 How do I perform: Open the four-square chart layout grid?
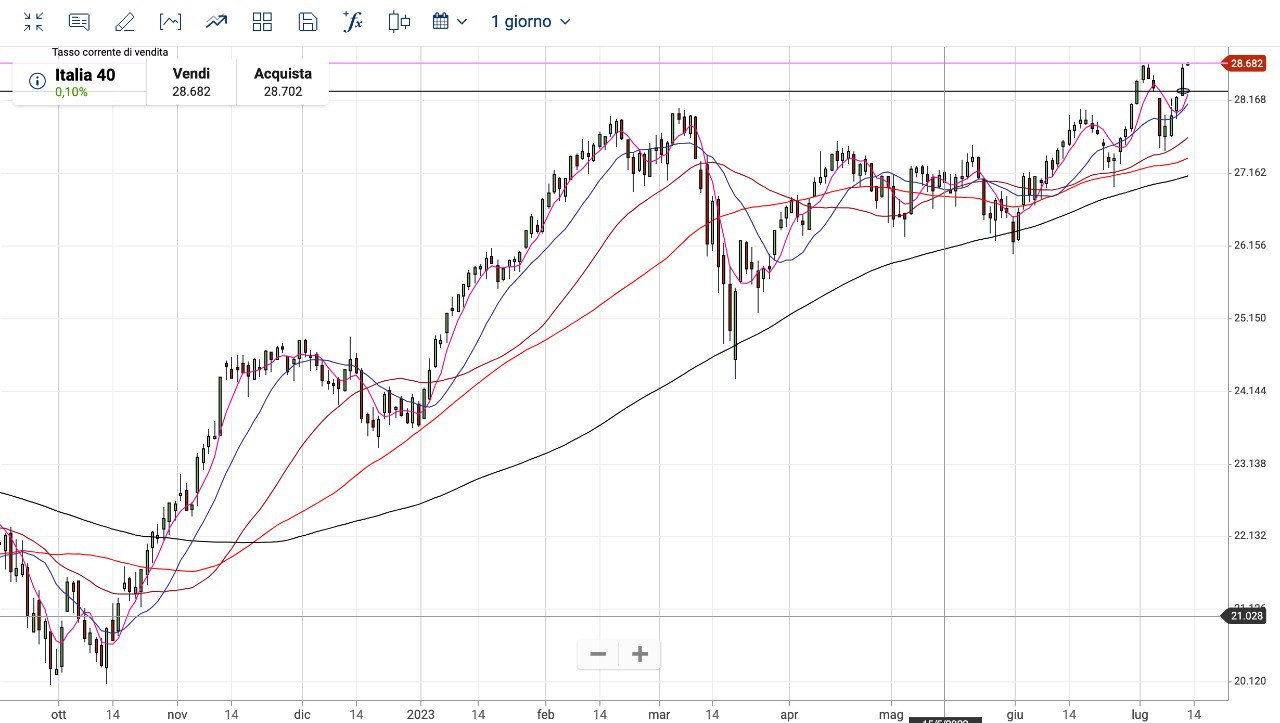[262, 22]
